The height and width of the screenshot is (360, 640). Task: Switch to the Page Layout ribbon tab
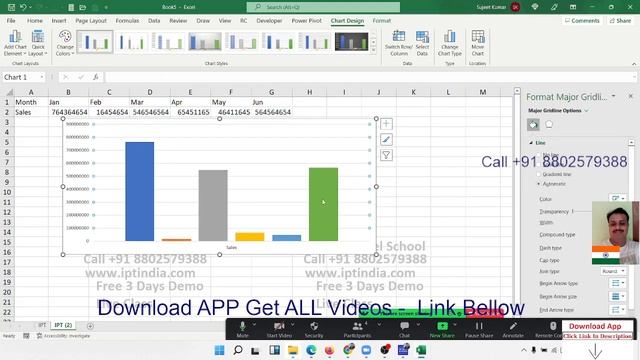[91, 20]
